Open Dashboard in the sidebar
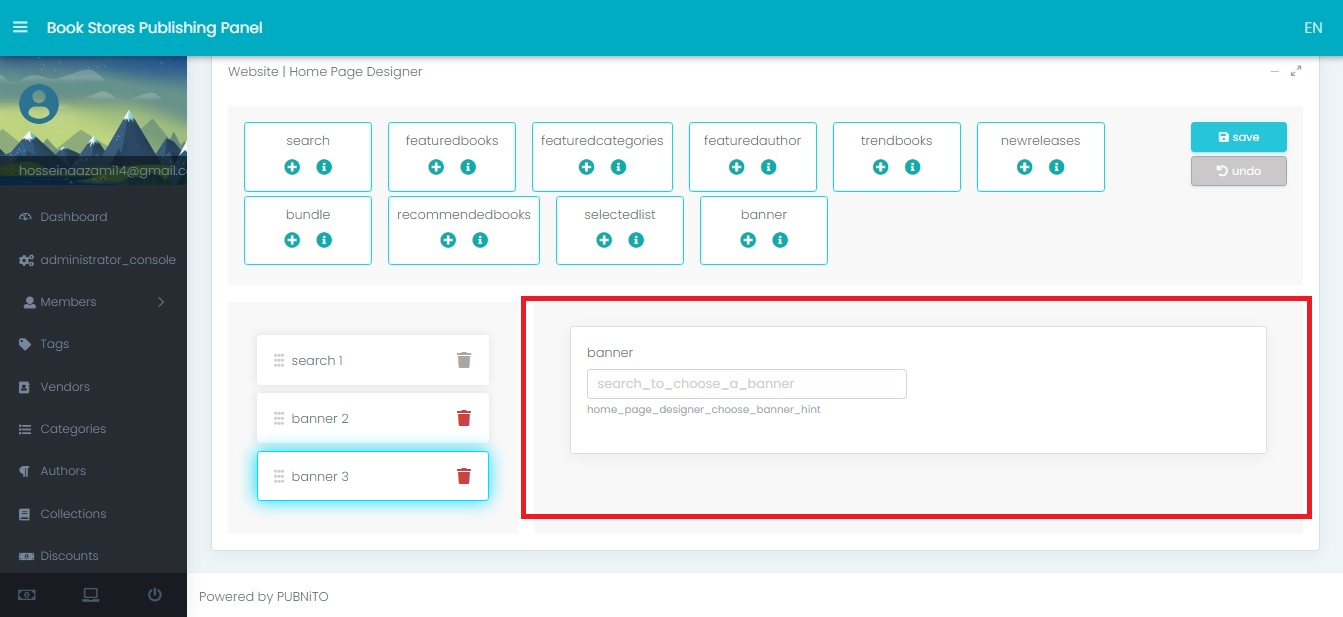This screenshot has height=617, width=1343. pyautogui.click(x=73, y=217)
